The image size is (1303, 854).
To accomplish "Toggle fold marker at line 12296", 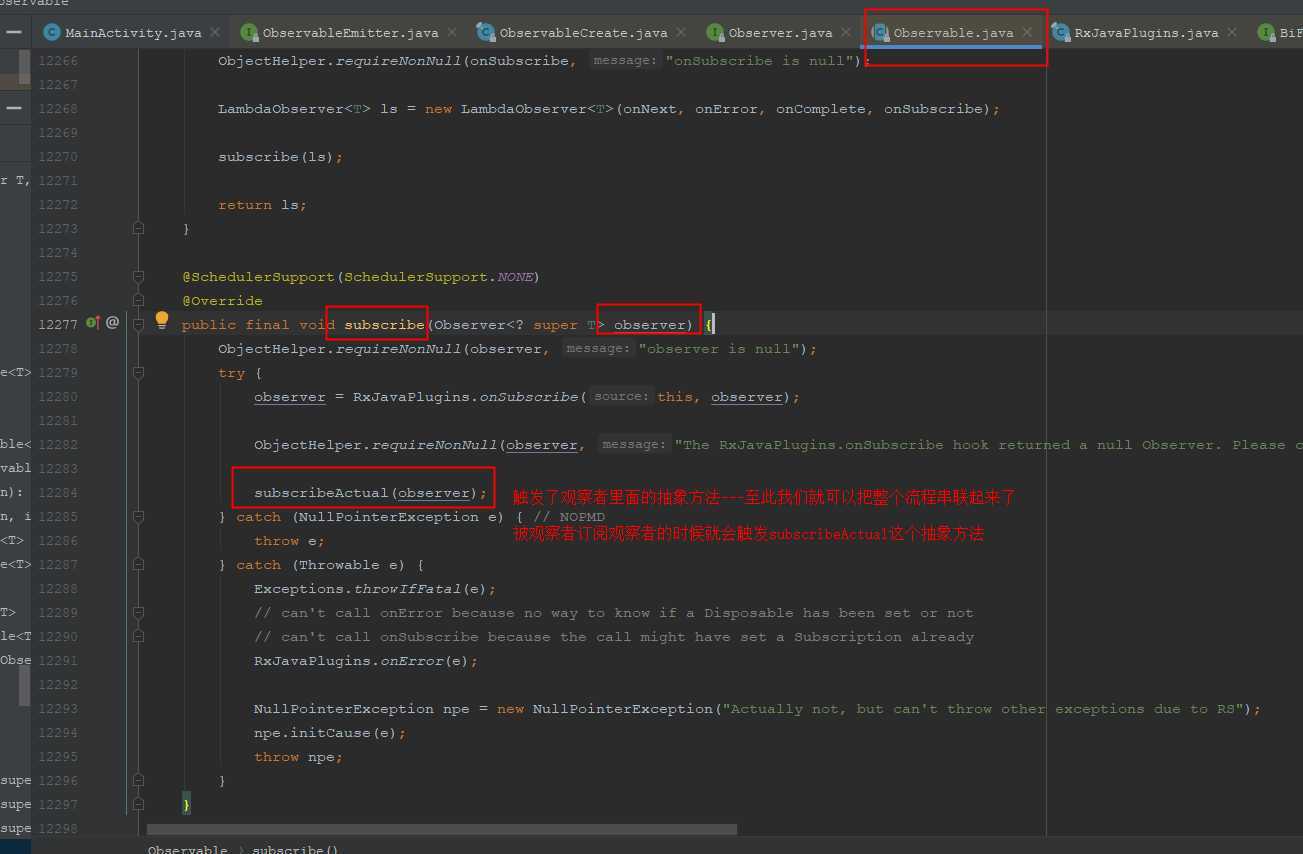I will (x=139, y=781).
